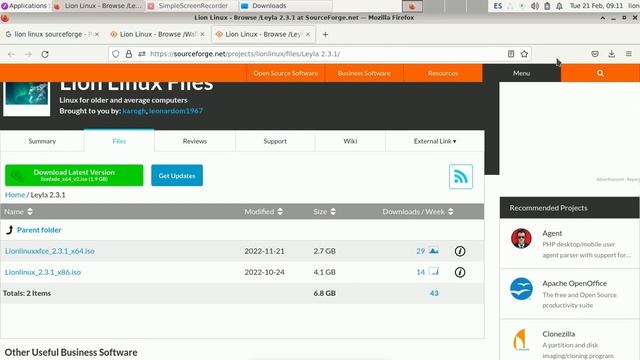The height and width of the screenshot is (360, 640).
Task: Open download stats chart for x86 iso
Action: 433,271
